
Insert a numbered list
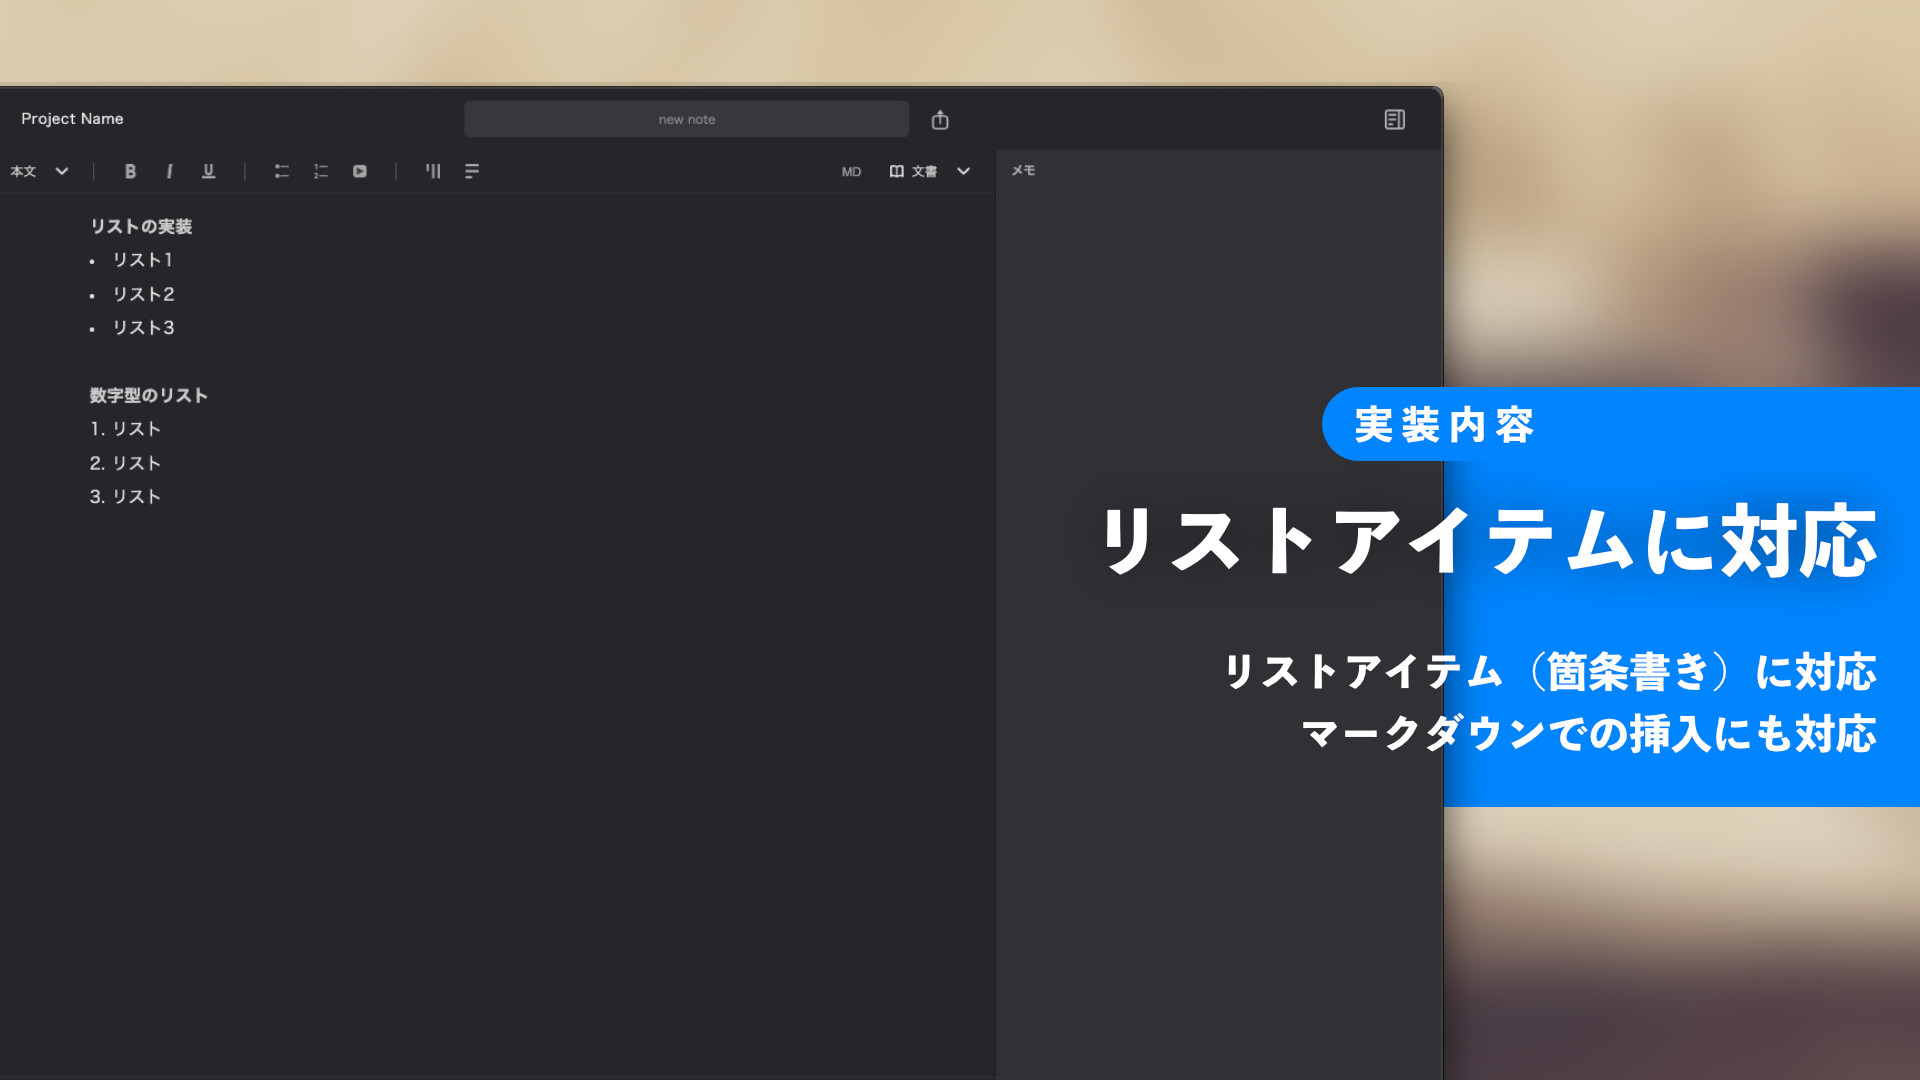pyautogui.click(x=320, y=171)
